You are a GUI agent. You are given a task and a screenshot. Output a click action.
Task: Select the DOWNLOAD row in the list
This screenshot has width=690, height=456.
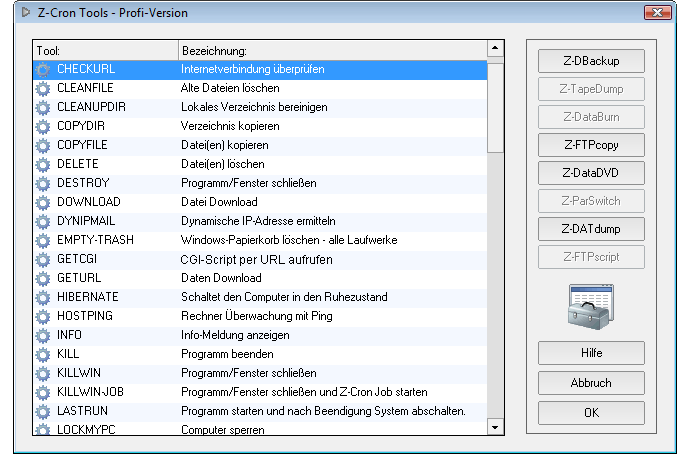point(260,203)
